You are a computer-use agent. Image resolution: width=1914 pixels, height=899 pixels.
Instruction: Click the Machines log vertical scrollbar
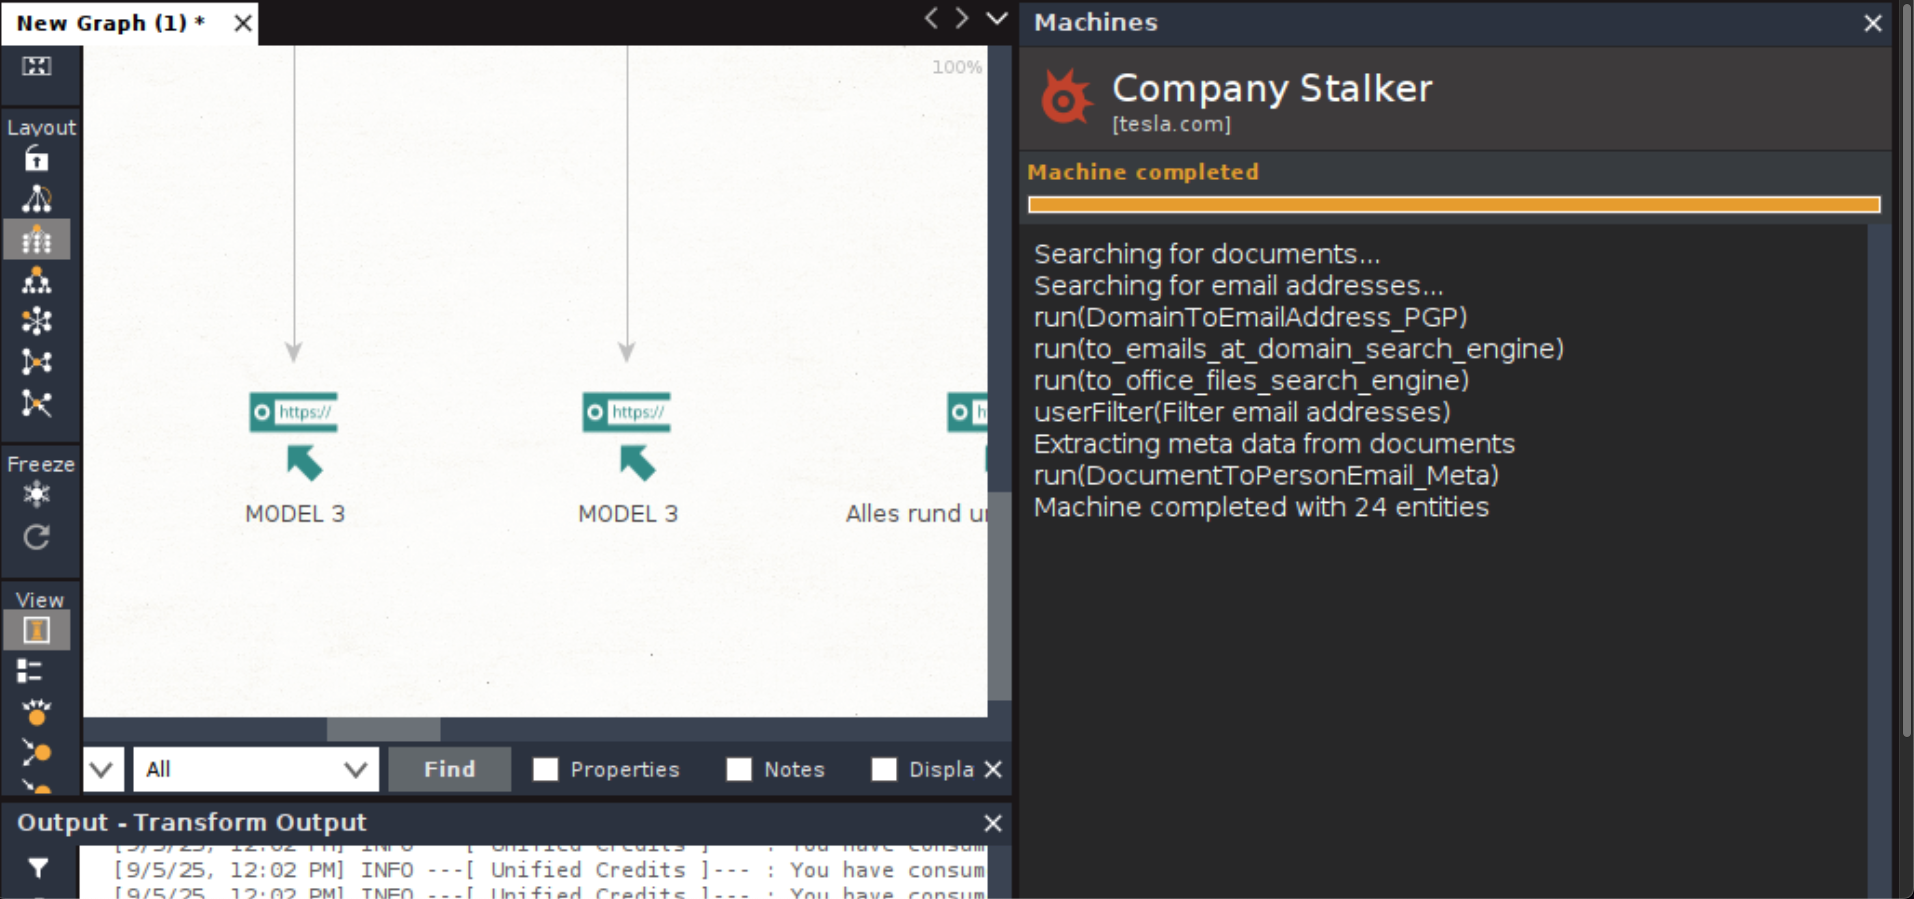click(x=1879, y=560)
